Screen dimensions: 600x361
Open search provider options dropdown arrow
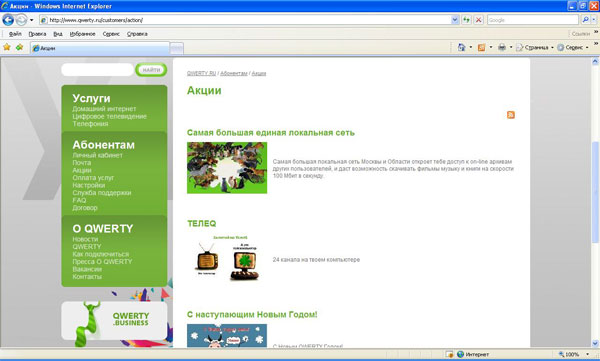(x=594, y=20)
